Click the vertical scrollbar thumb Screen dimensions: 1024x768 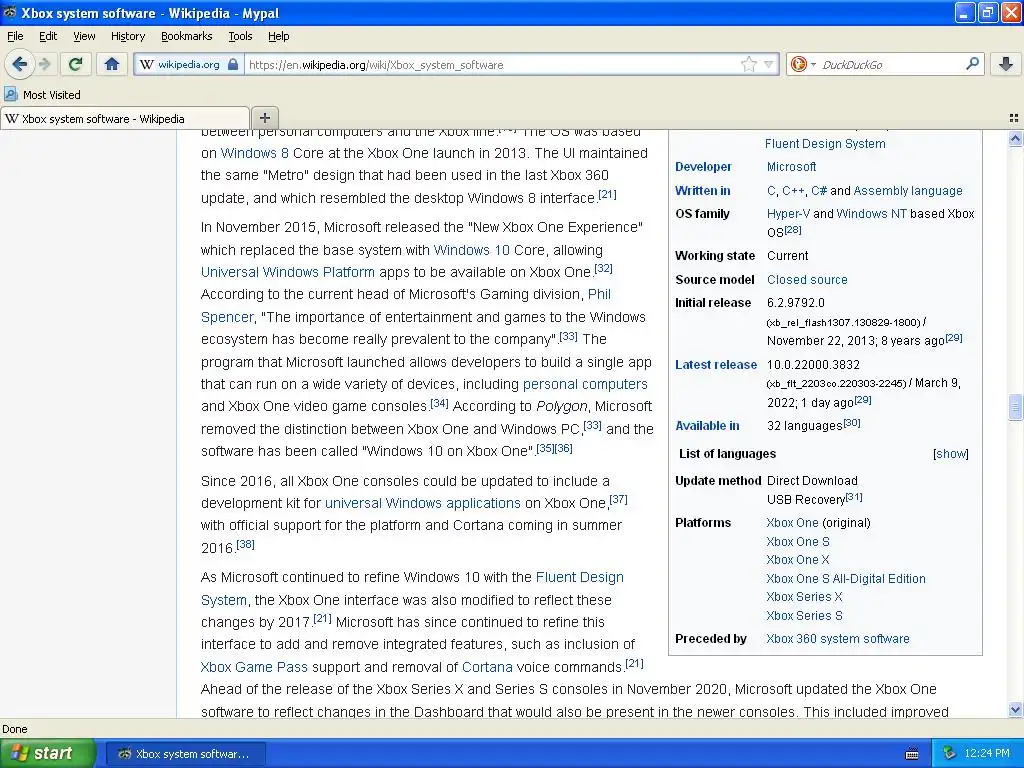tap(1015, 407)
